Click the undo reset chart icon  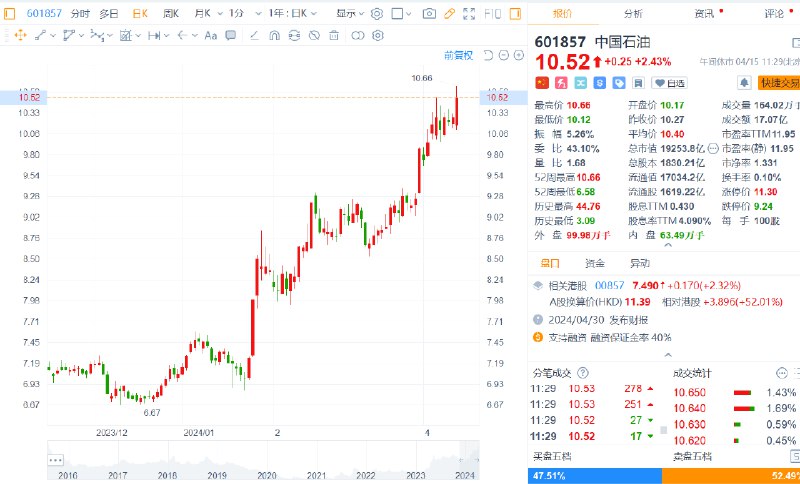(x=488, y=55)
